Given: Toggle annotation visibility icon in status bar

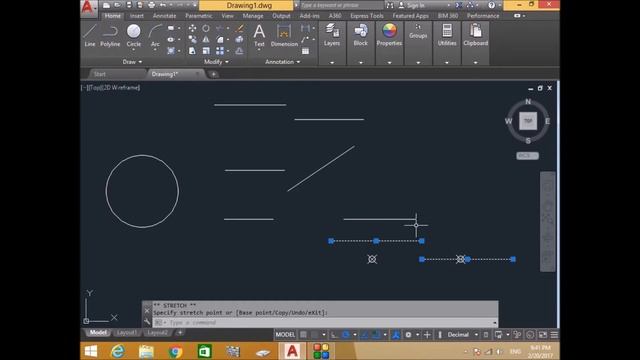Looking at the screenshot, I should [x=396, y=335].
